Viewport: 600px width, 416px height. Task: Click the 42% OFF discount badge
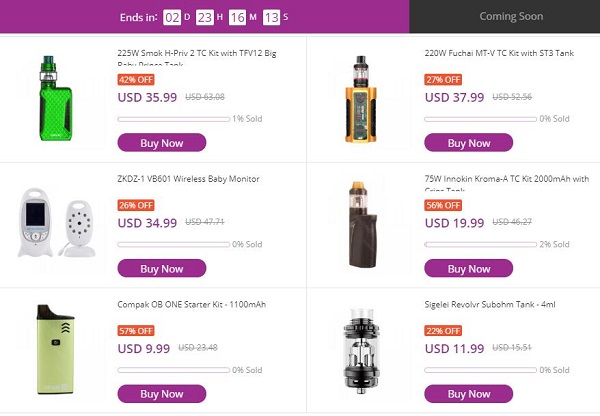coord(136,79)
